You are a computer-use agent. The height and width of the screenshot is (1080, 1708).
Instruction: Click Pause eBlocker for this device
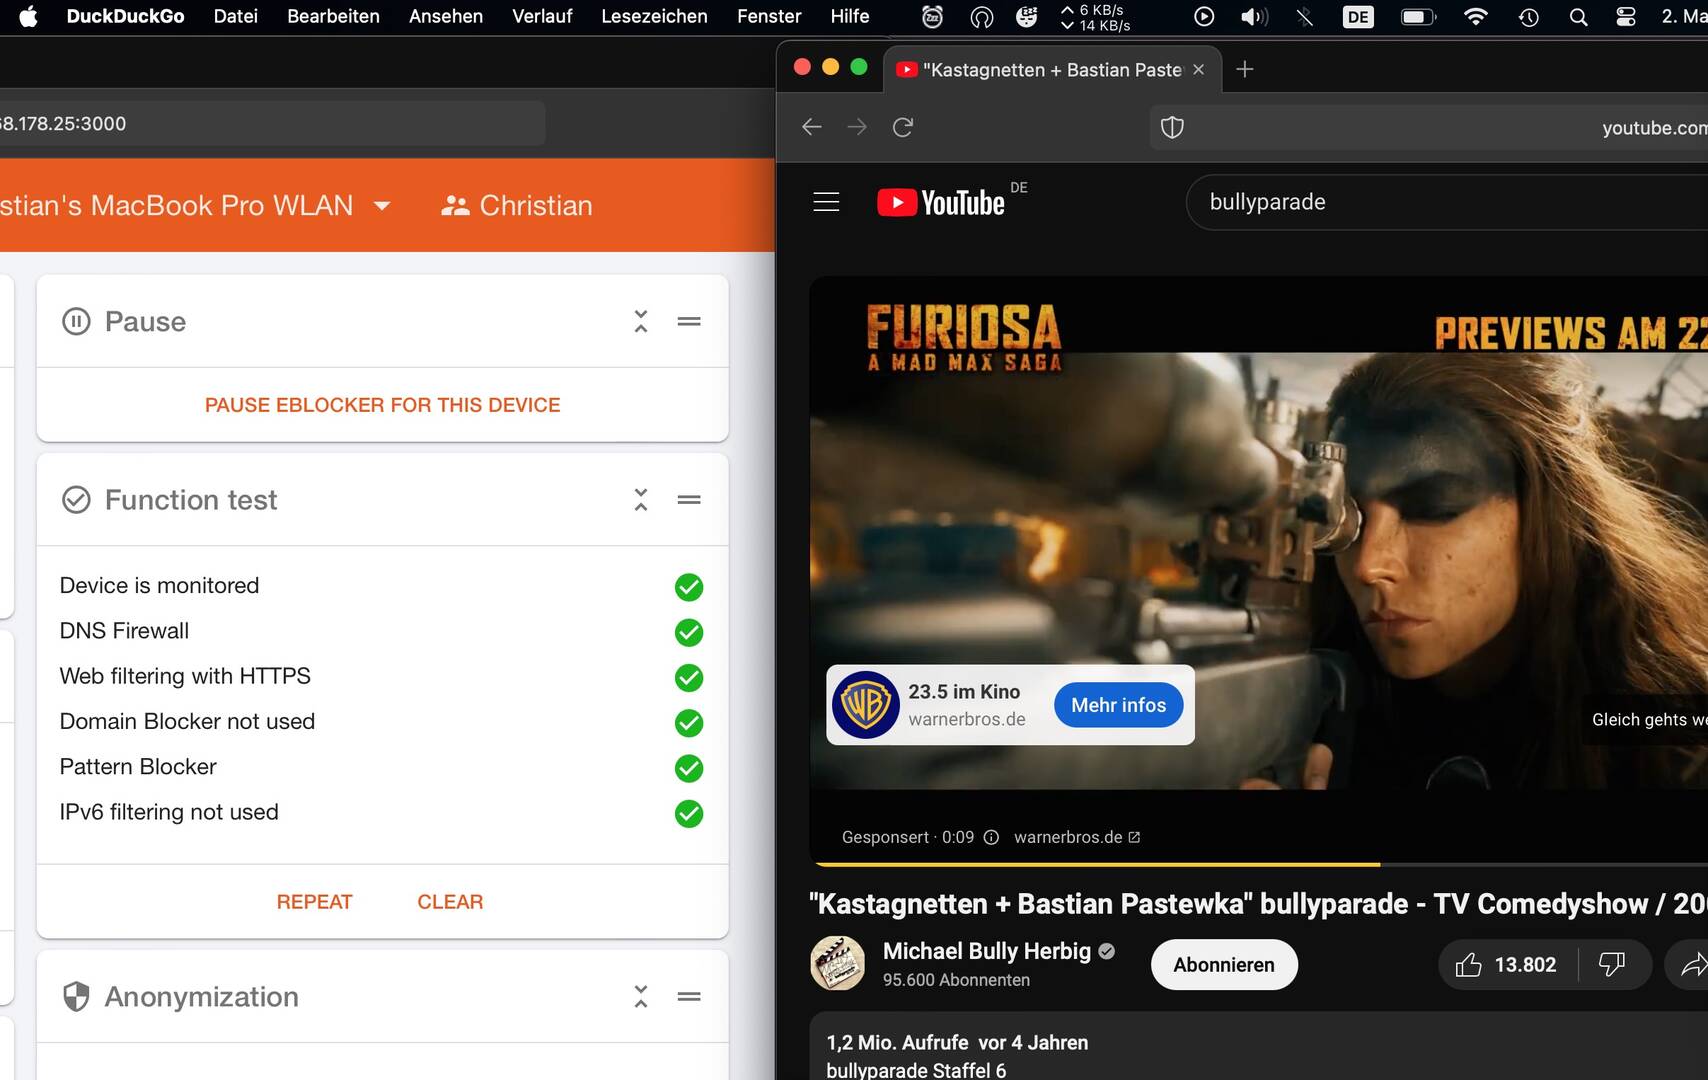click(x=383, y=405)
